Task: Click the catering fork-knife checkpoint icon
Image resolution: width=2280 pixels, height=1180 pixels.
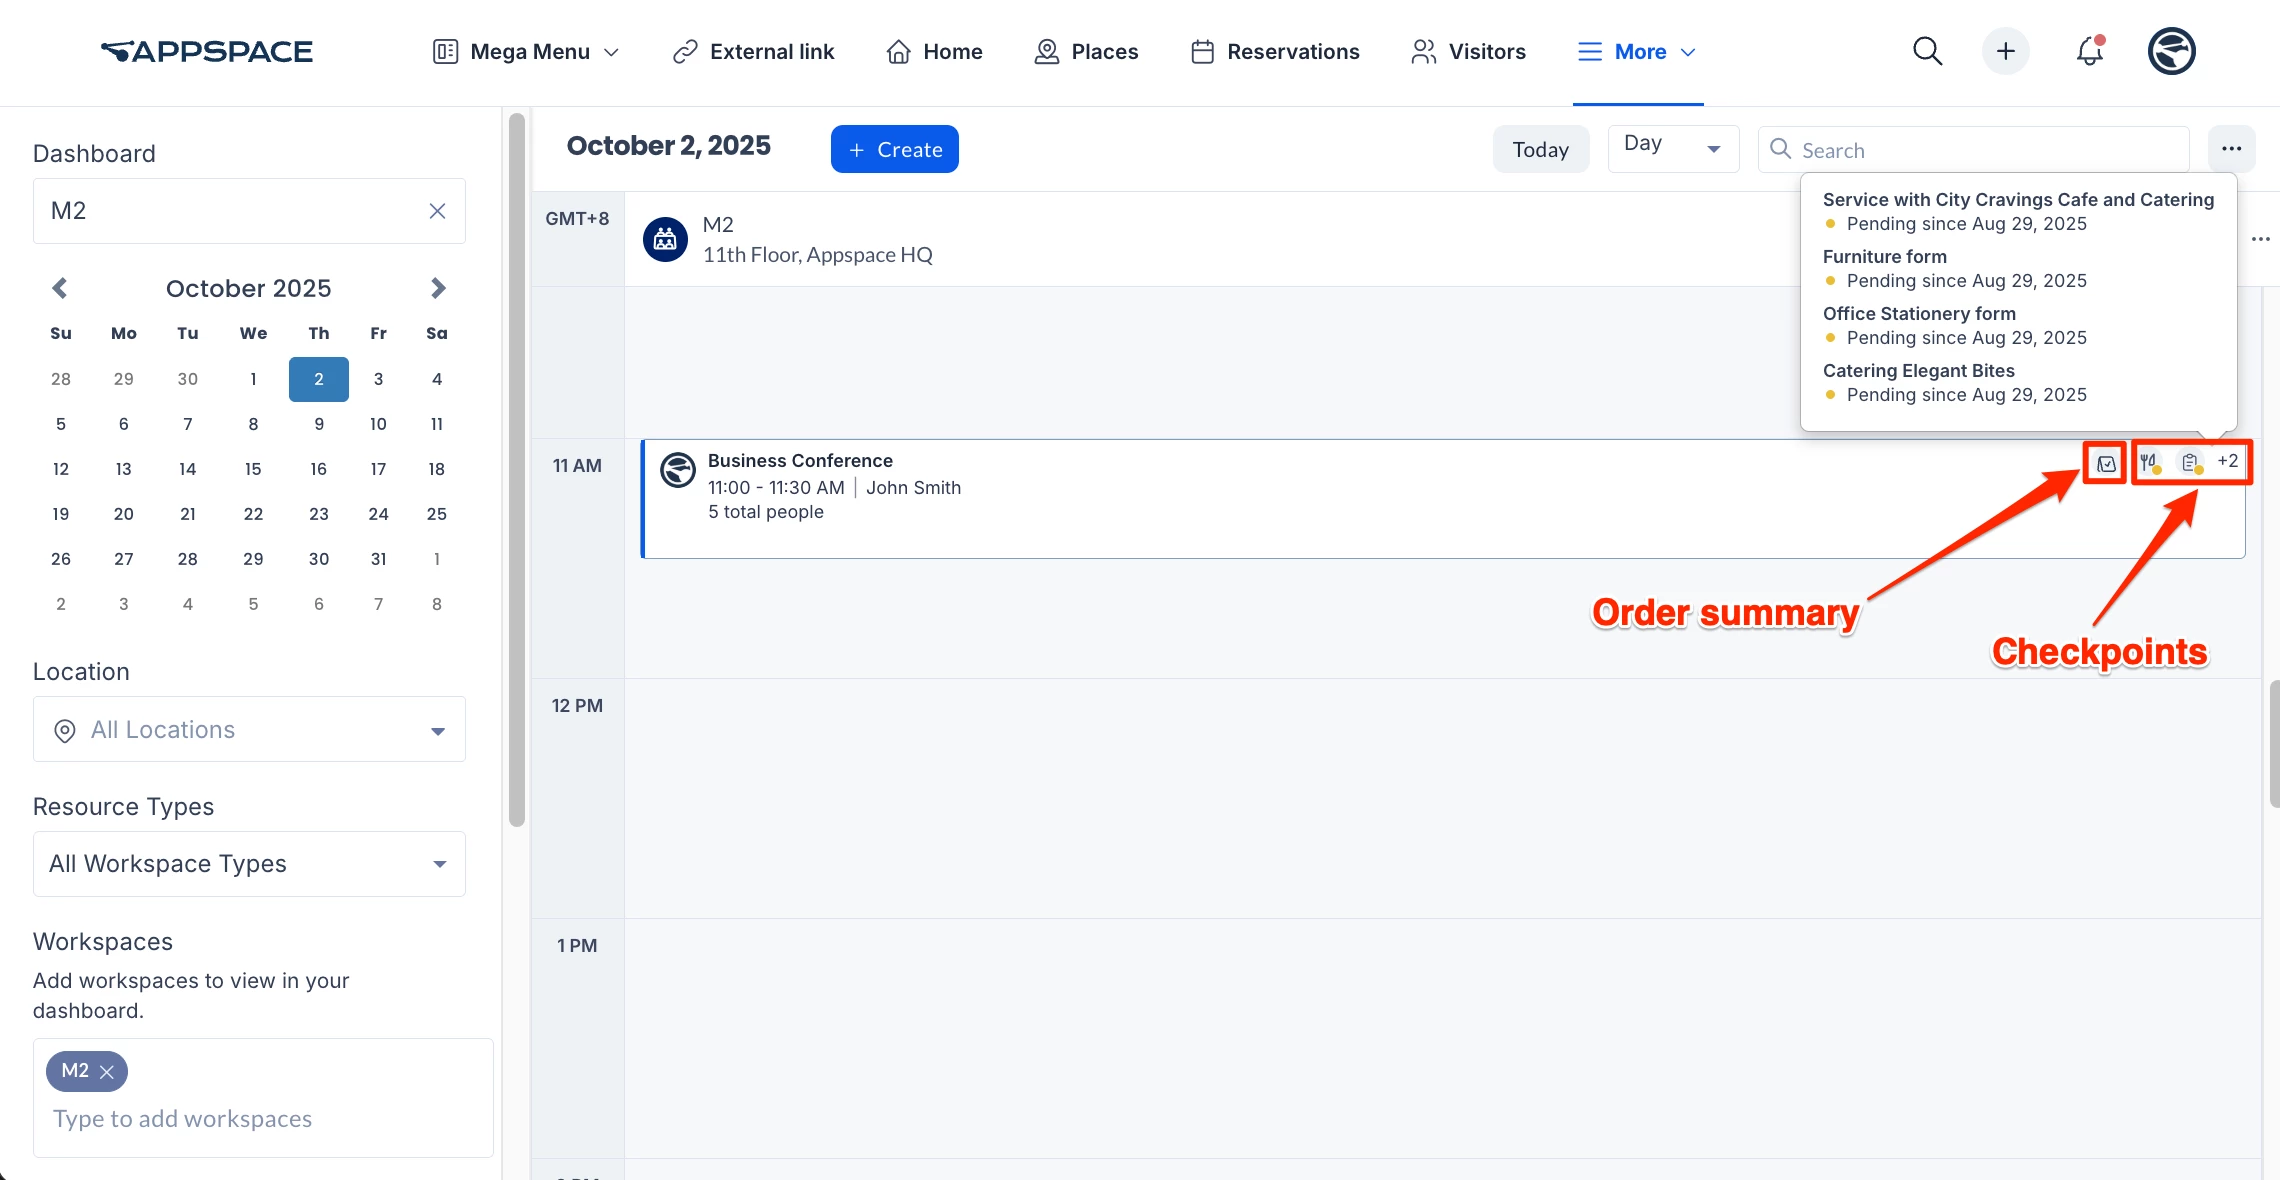Action: tap(2149, 462)
